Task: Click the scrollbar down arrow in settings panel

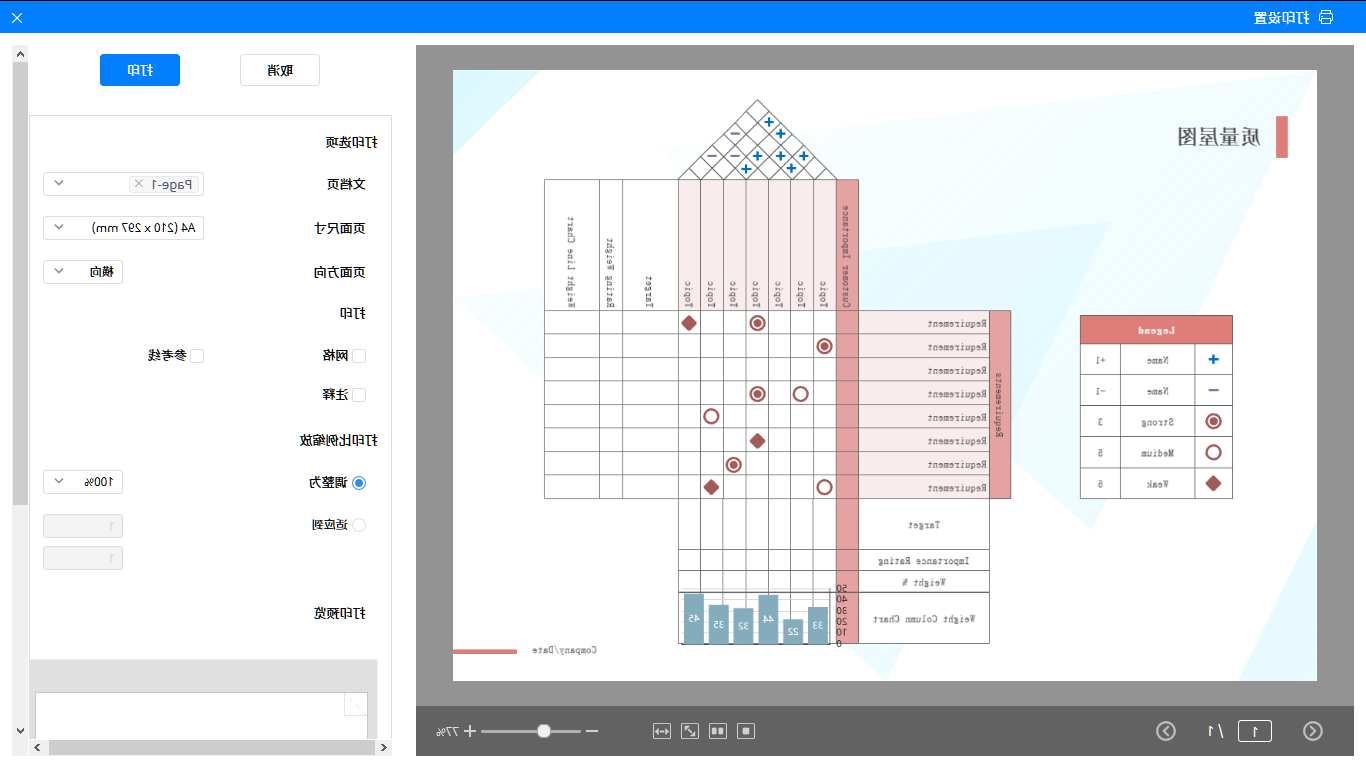Action: coord(20,731)
